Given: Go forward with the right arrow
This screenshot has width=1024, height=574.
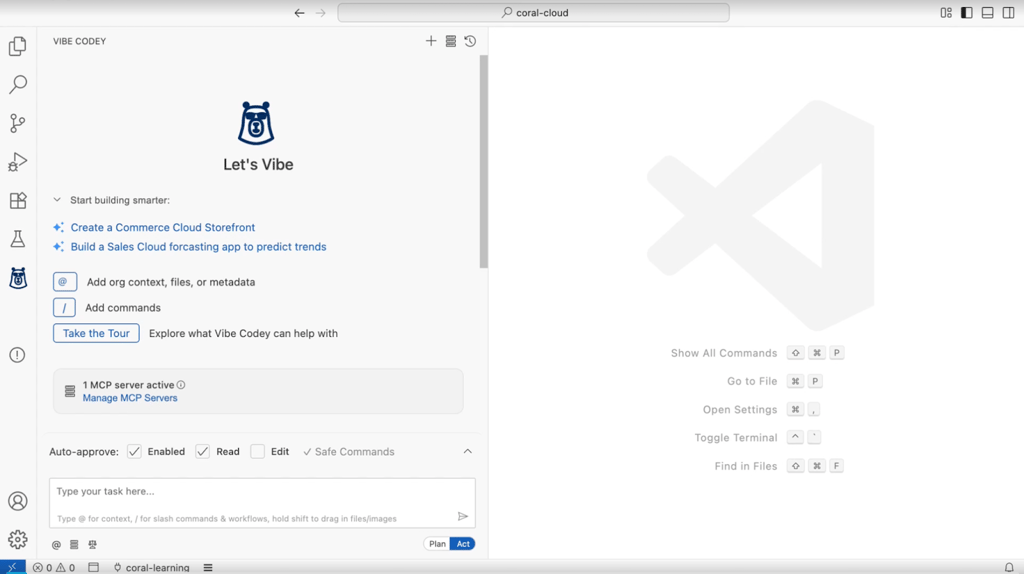Looking at the screenshot, I should point(321,13).
